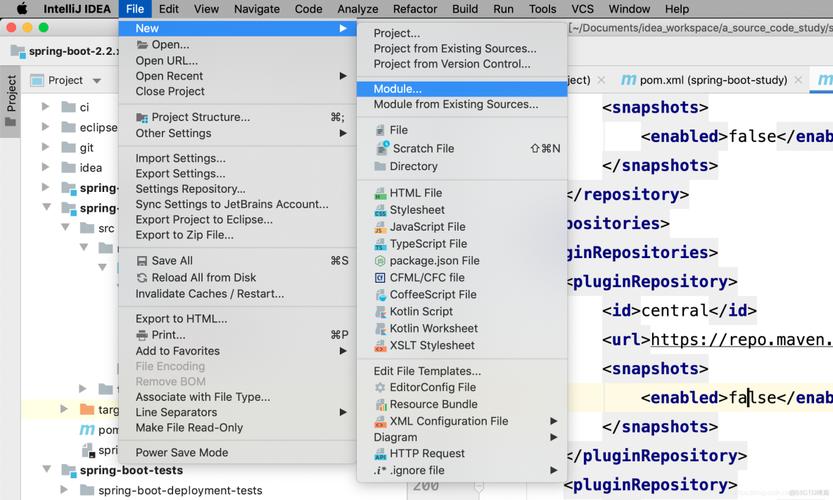Click the Project Structure icon

[142, 117]
